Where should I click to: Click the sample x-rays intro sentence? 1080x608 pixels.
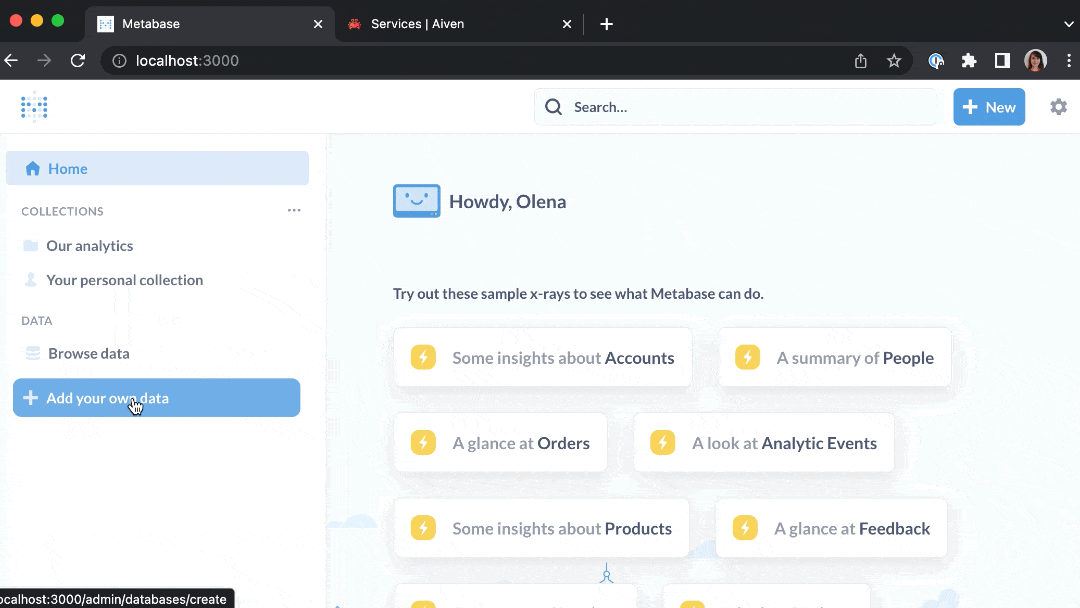click(x=578, y=294)
